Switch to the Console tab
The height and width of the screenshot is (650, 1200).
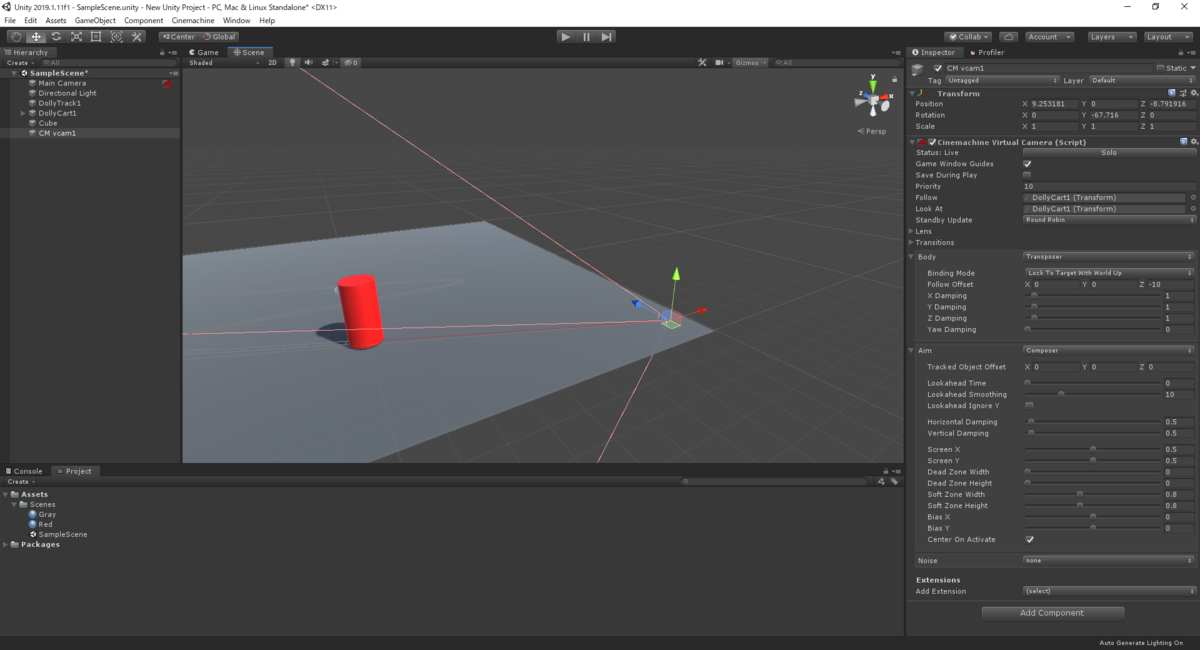tap(24, 471)
